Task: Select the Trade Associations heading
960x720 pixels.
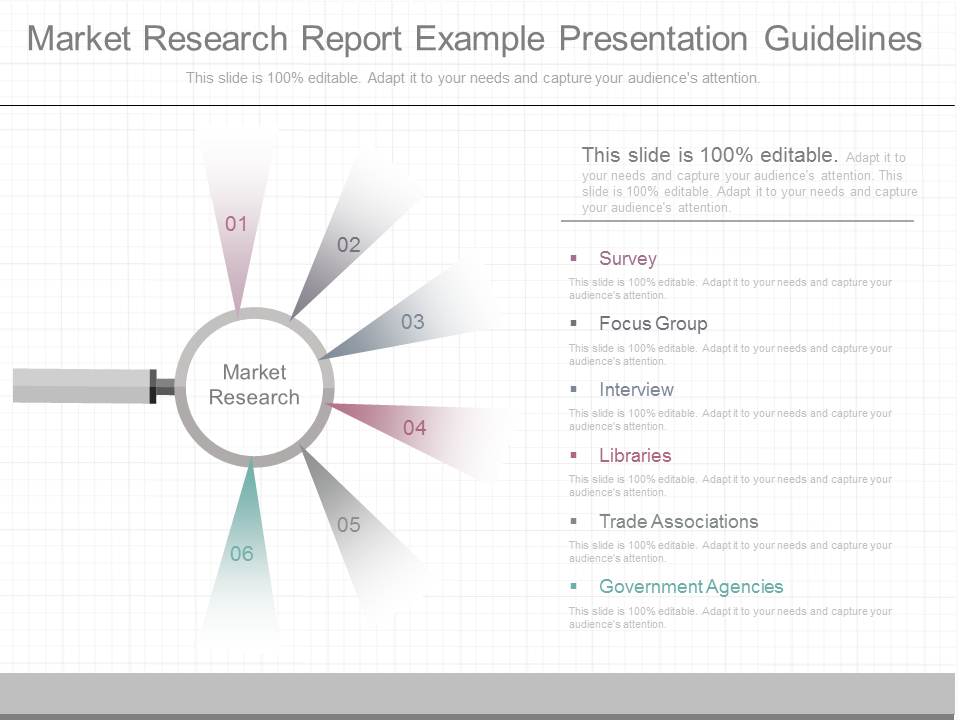Action: point(678,522)
